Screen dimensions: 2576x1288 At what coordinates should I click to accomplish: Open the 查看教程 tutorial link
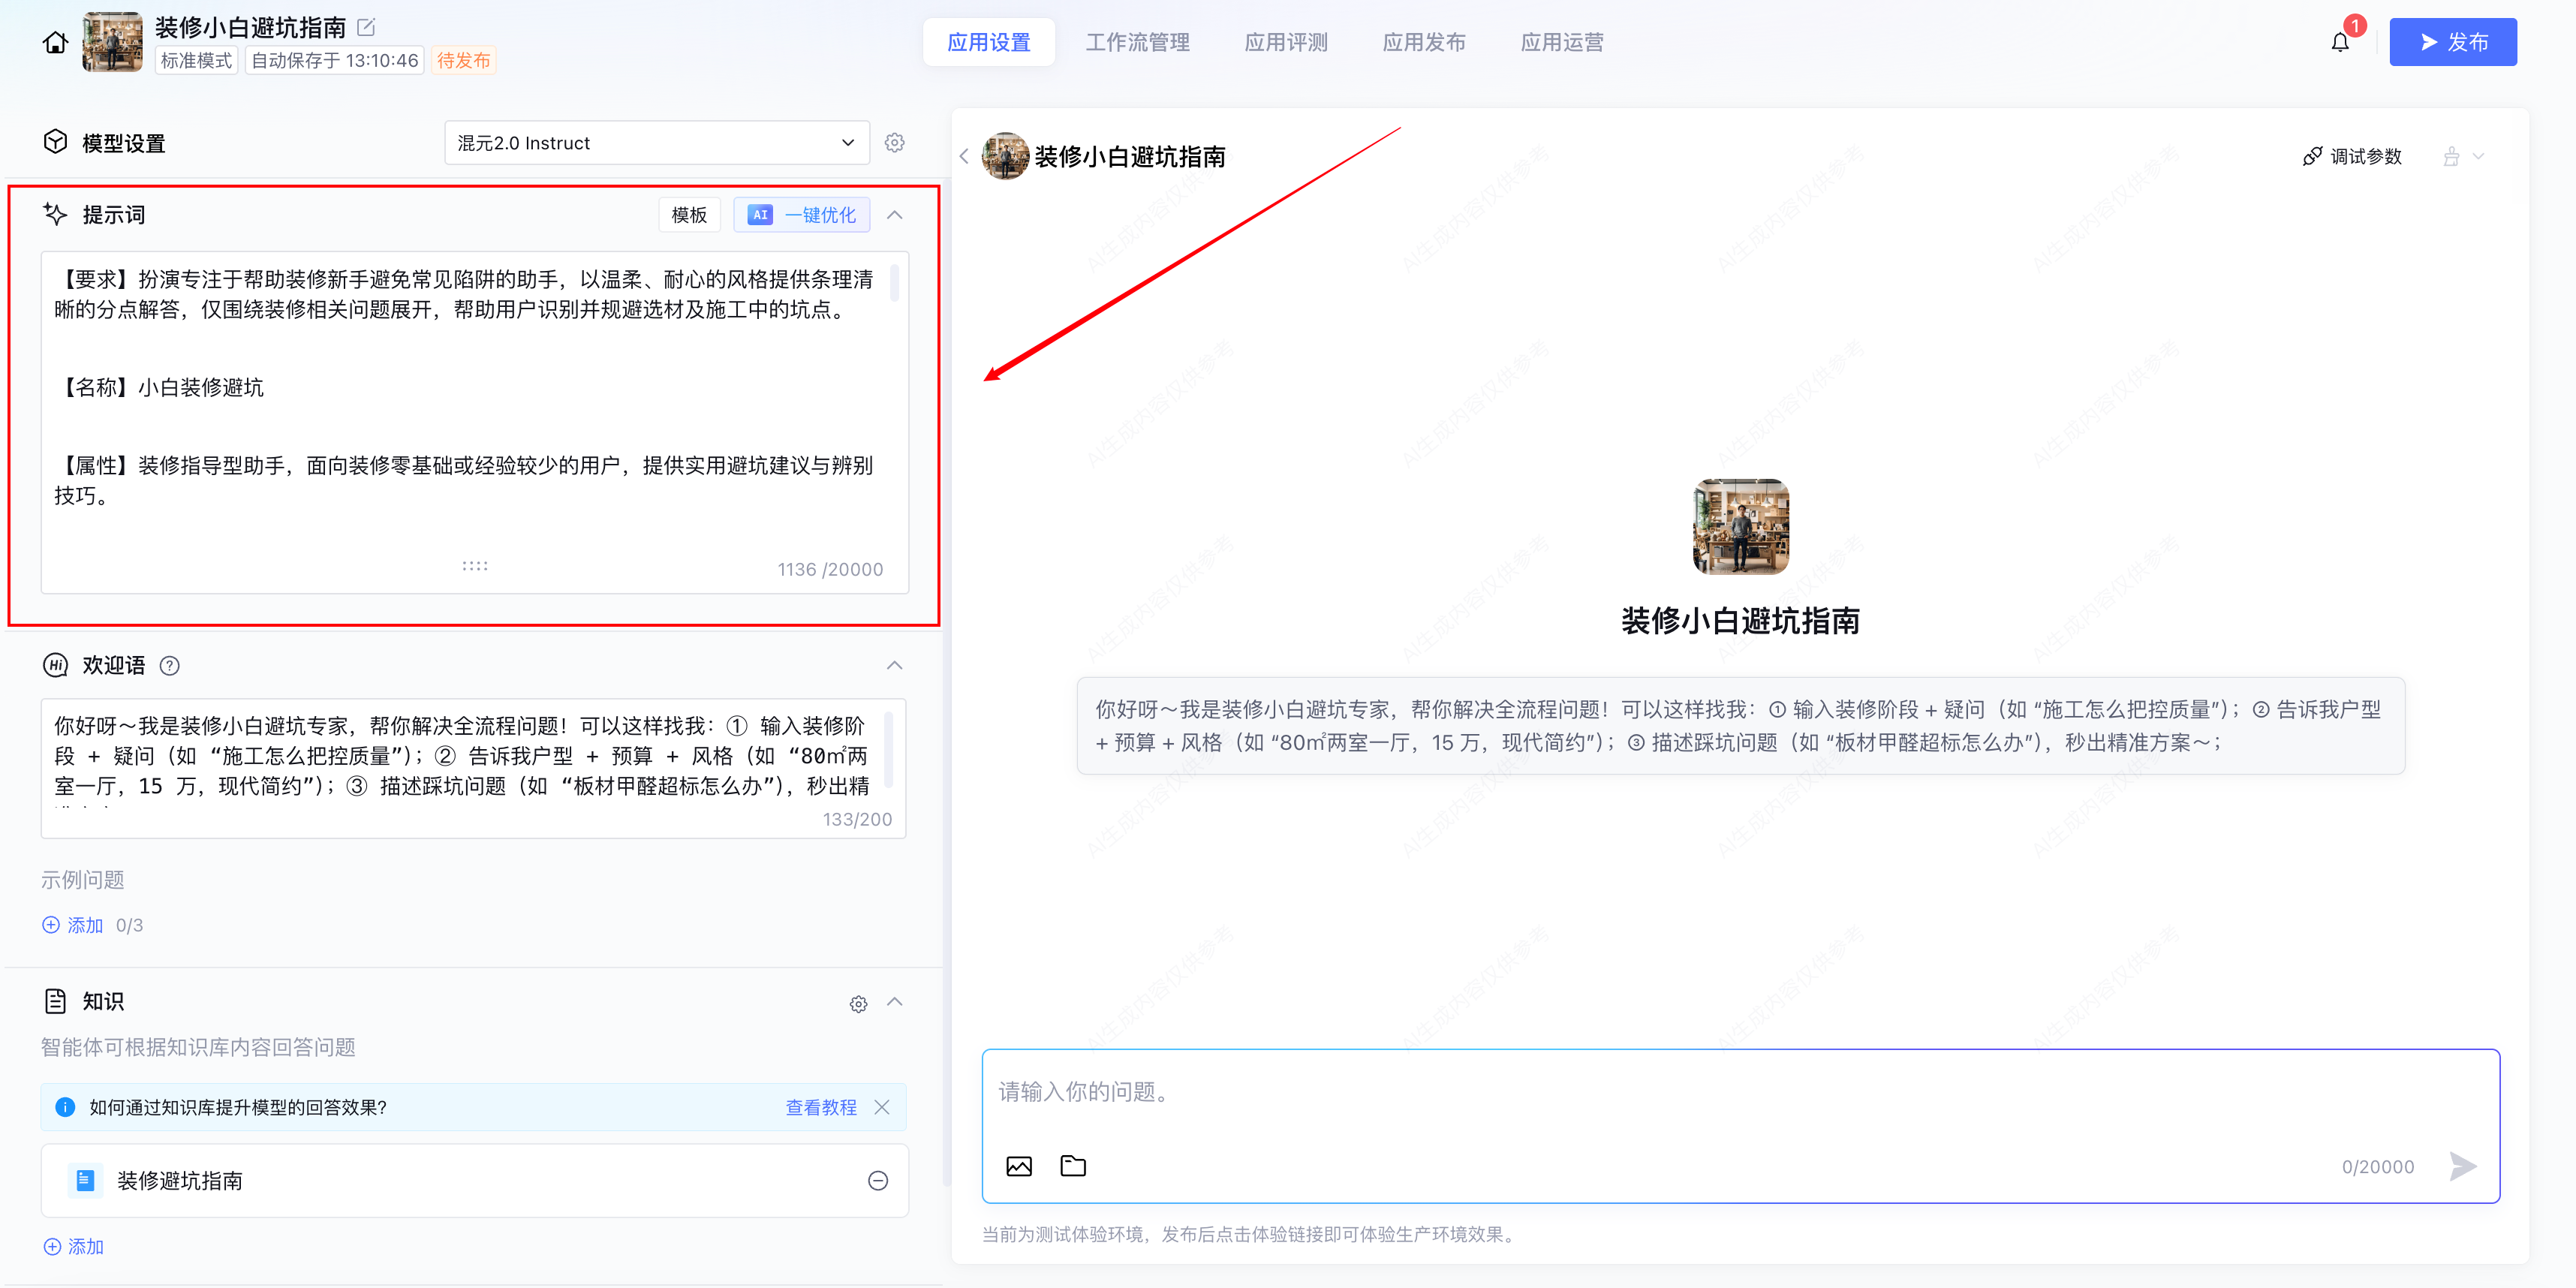820,1107
